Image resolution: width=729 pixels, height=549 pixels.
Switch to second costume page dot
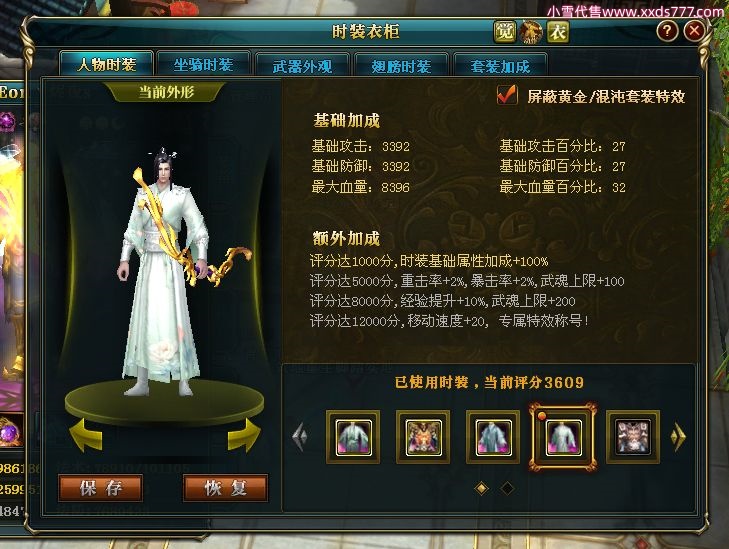click(x=507, y=488)
